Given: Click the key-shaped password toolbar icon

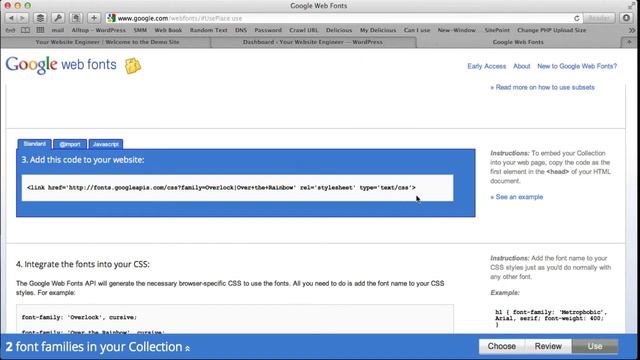Looking at the screenshot, I should pyautogui.click(x=58, y=18).
